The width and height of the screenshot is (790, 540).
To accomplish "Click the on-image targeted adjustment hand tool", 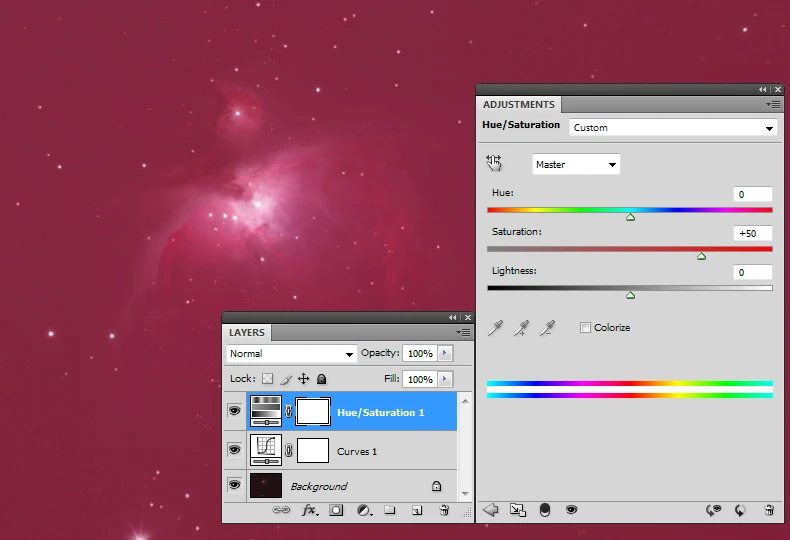I will pyautogui.click(x=494, y=163).
